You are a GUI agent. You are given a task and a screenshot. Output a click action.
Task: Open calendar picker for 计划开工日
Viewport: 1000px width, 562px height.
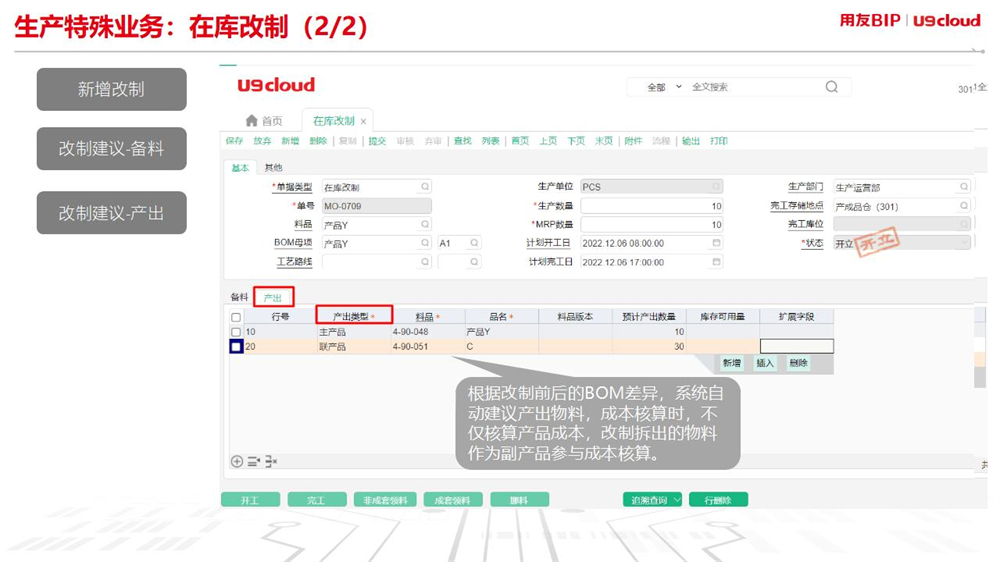[716, 243]
